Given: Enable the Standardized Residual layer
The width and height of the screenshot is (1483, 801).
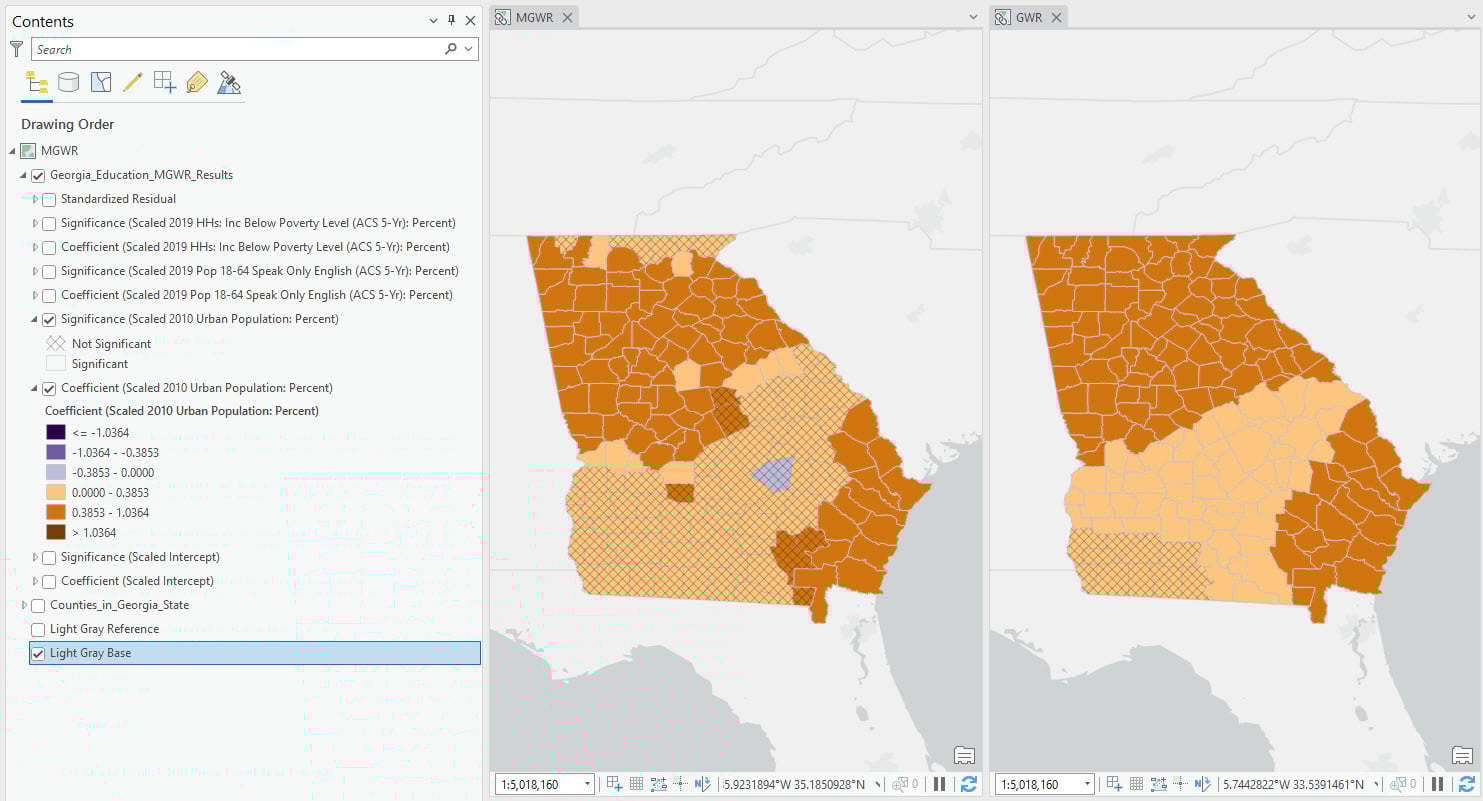Looking at the screenshot, I should (x=48, y=199).
